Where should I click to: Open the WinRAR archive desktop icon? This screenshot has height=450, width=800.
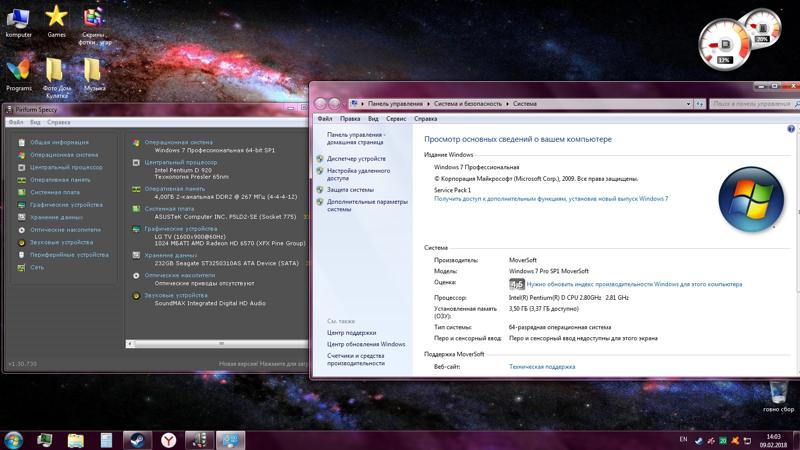[x=94, y=26]
